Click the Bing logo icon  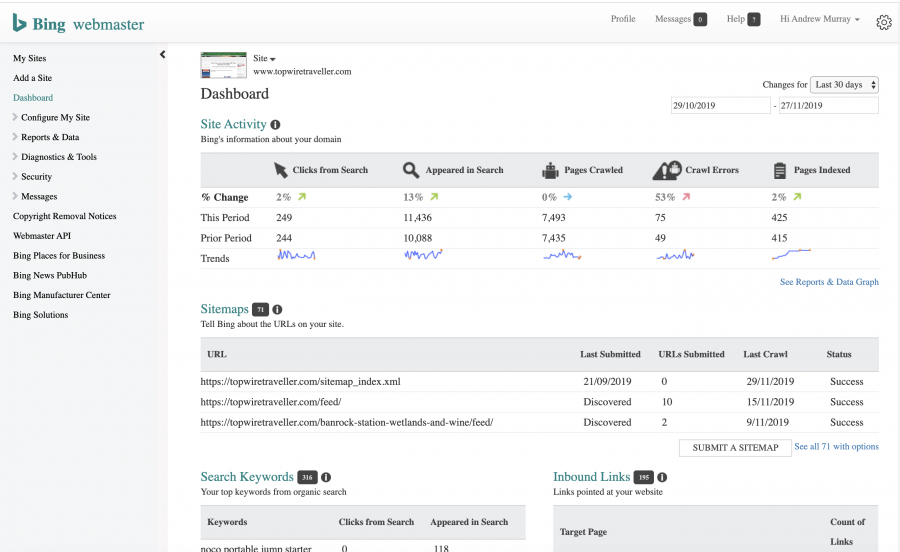[20, 24]
